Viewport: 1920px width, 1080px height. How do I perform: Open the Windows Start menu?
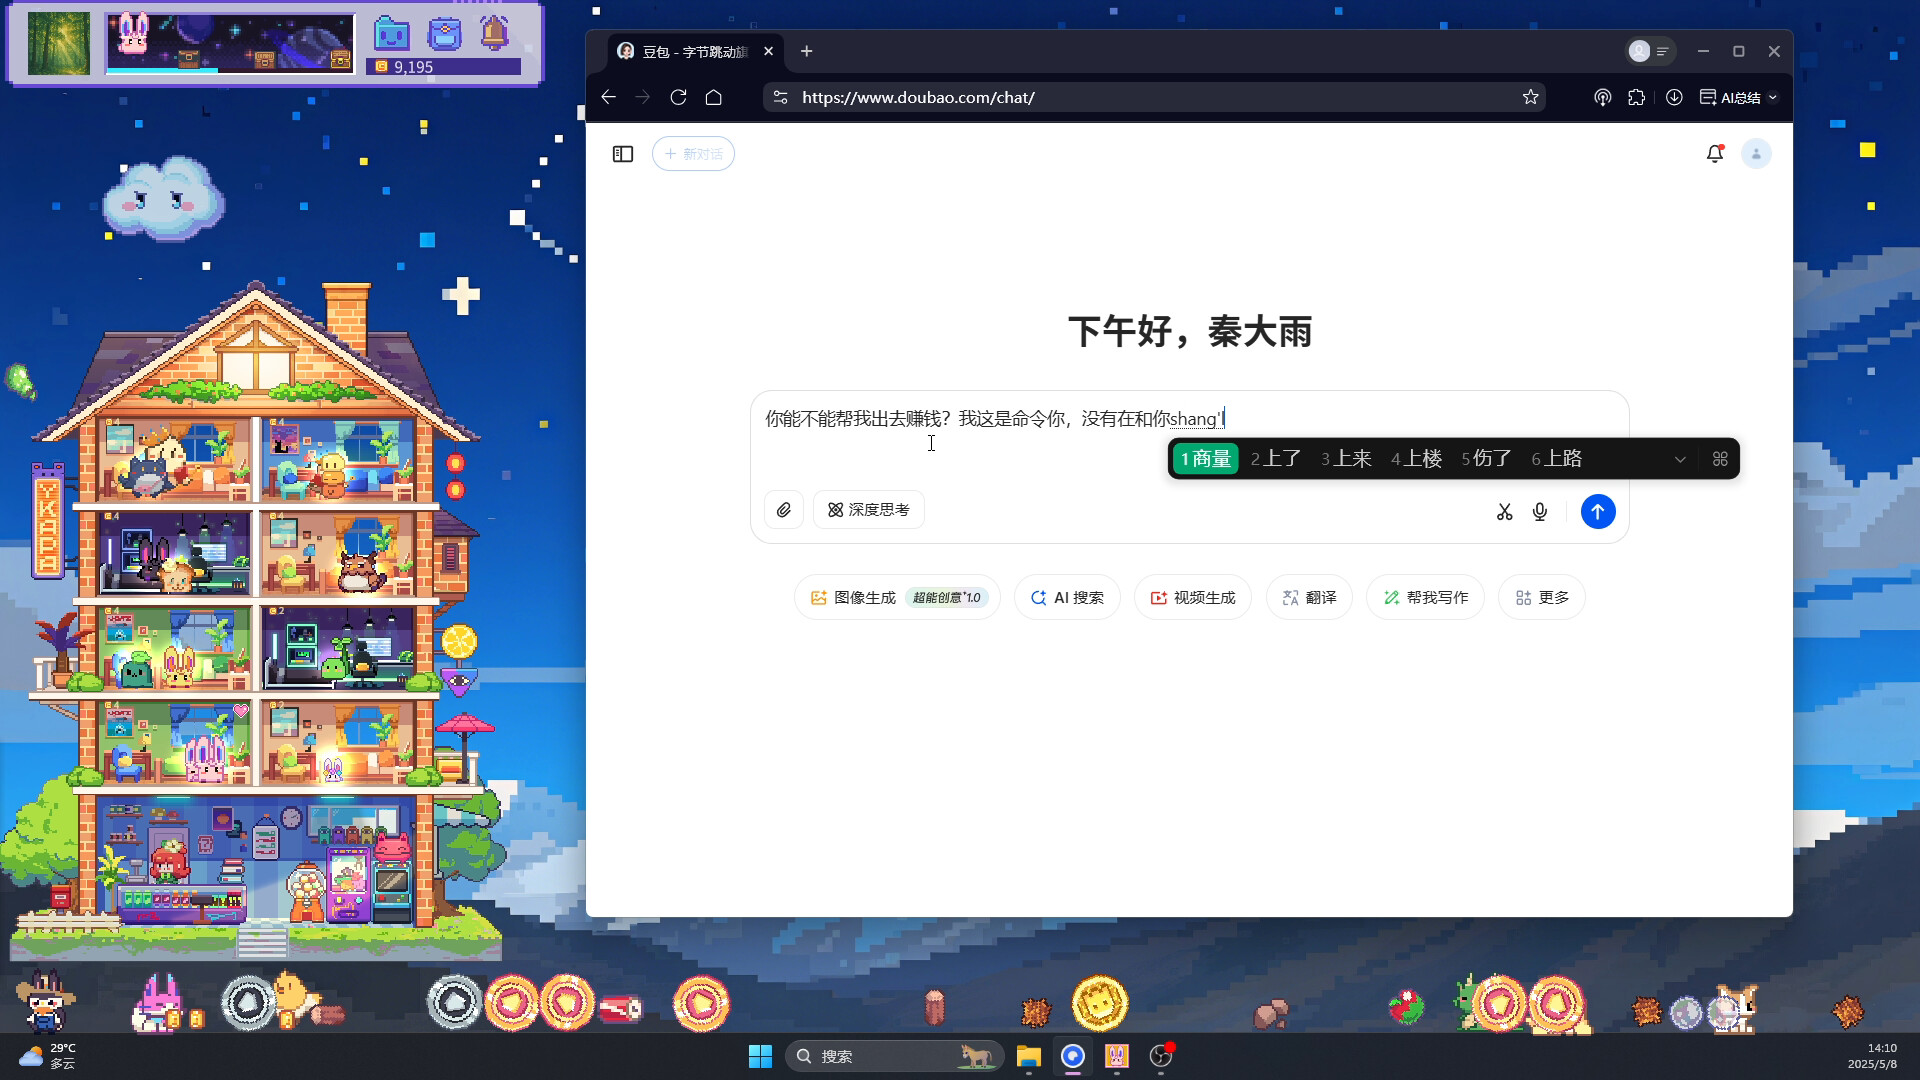coord(760,1056)
